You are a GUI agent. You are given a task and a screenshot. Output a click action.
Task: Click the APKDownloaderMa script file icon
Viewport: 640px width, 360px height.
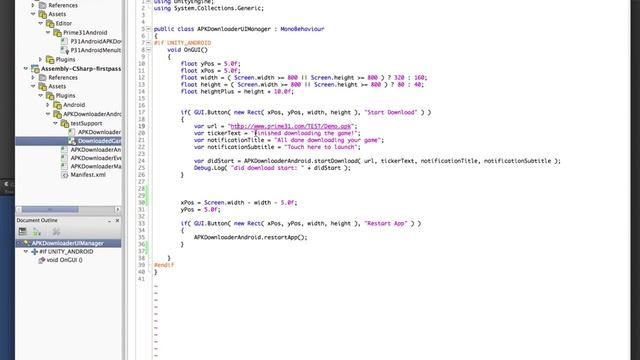(64, 166)
